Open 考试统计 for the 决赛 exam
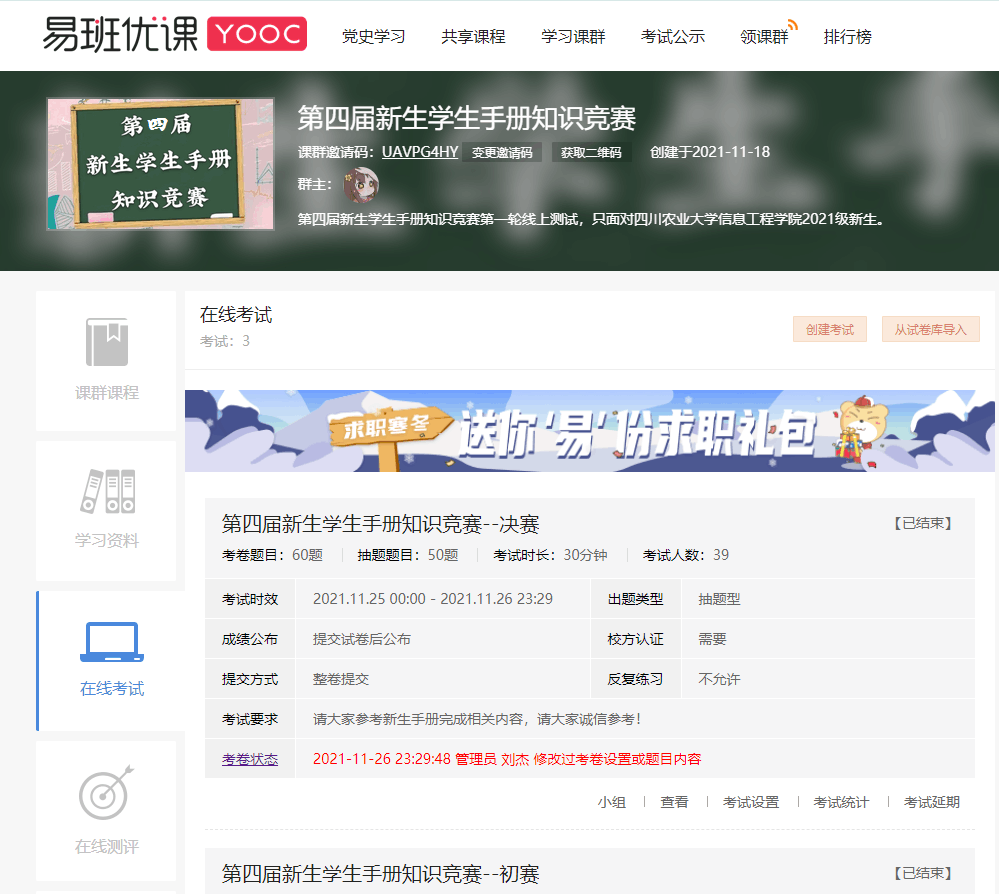Viewport: 999px width, 894px height. coord(840,802)
